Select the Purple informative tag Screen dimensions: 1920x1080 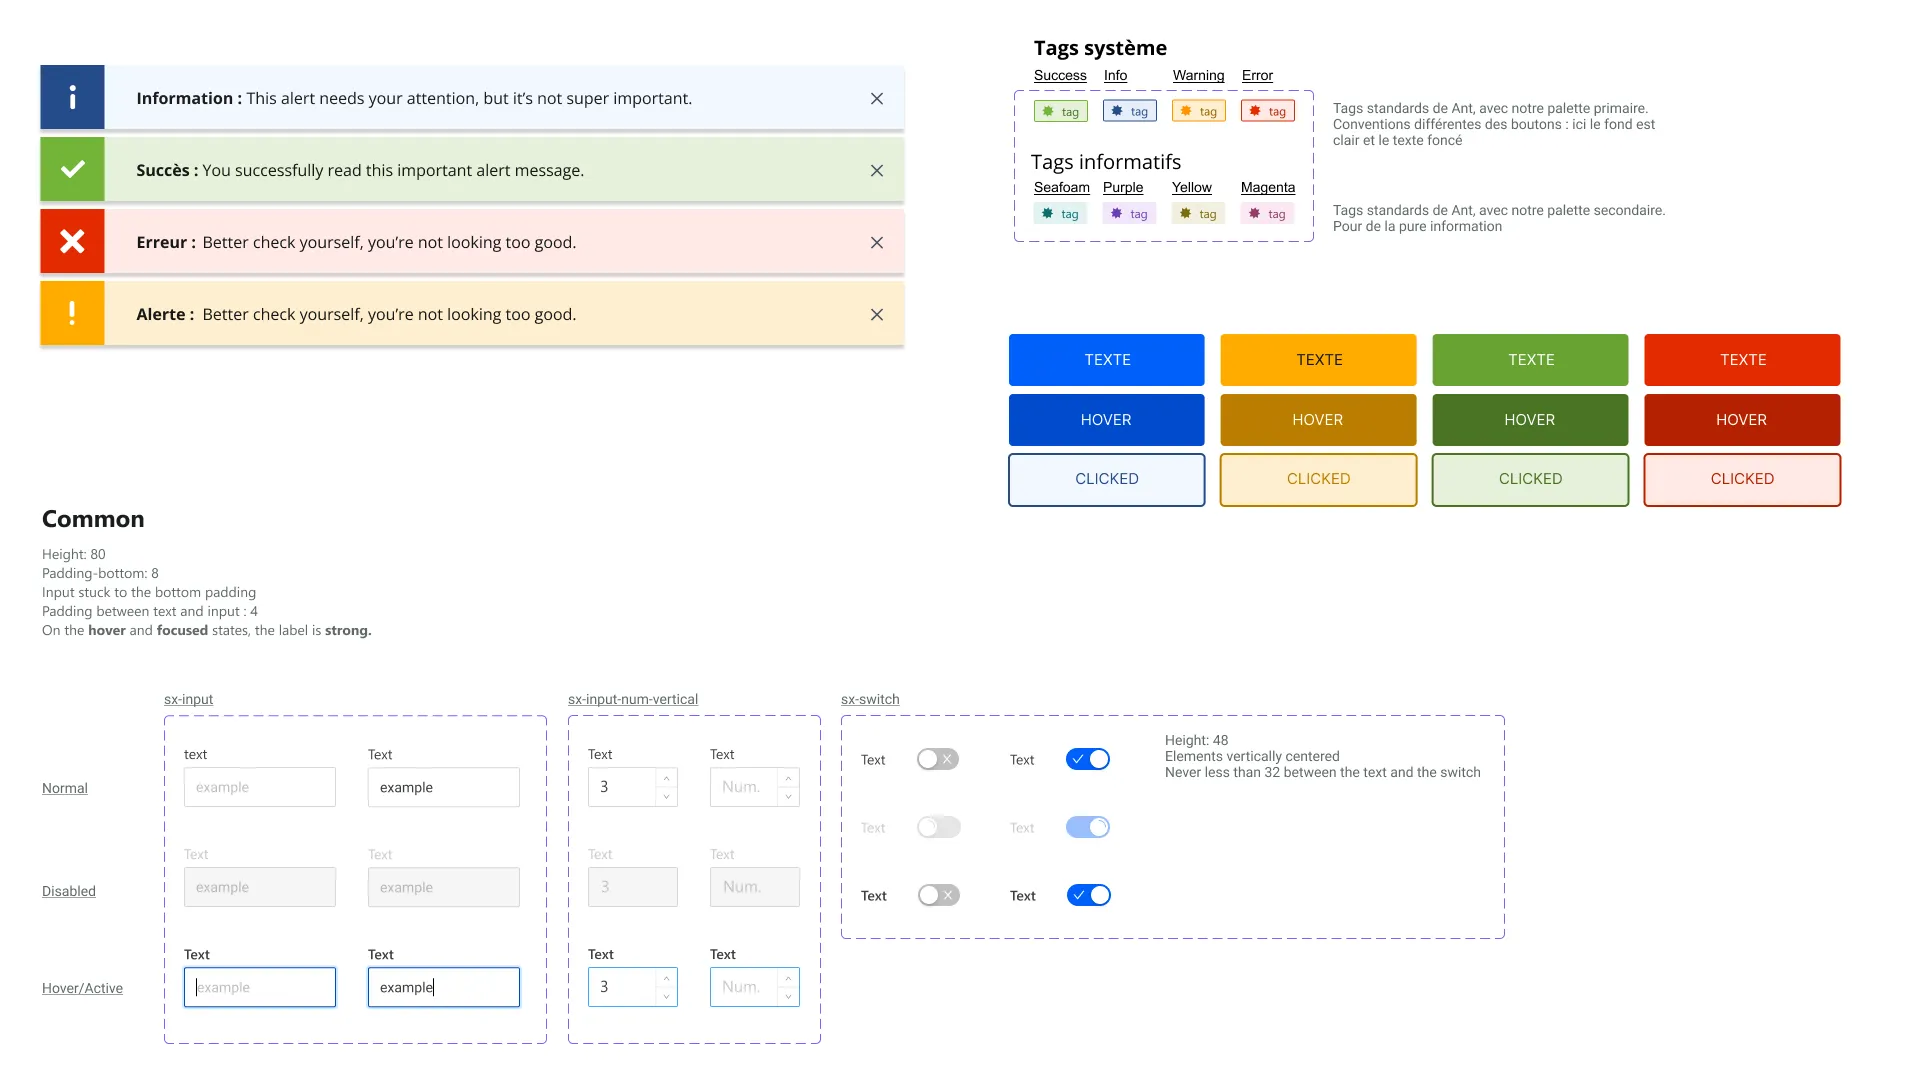tap(1129, 213)
